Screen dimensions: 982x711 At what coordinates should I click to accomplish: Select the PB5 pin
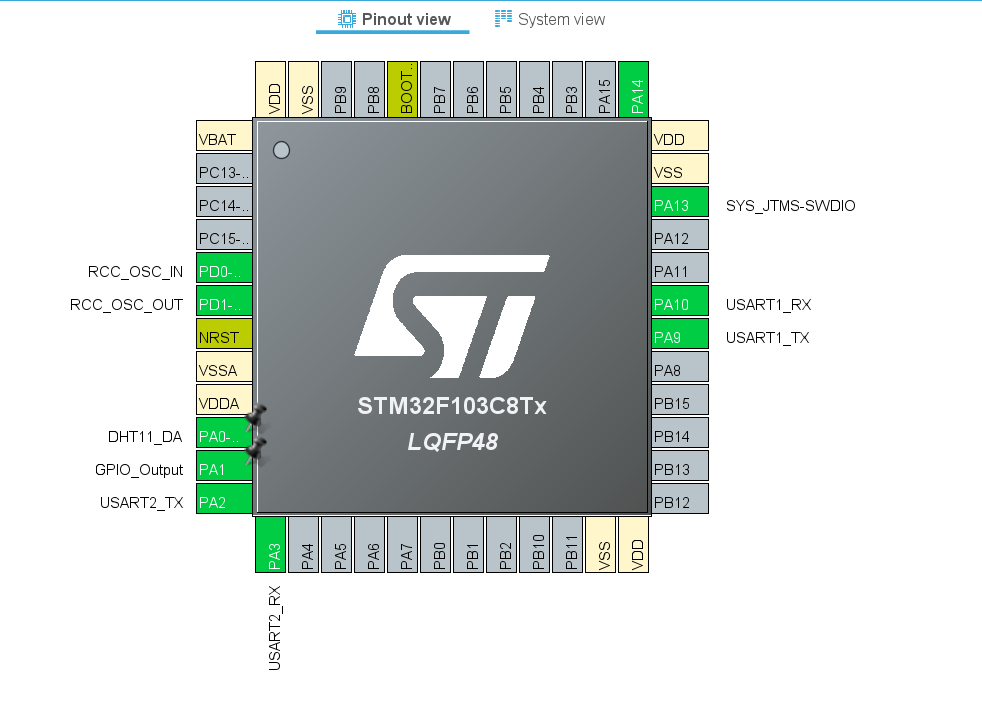coord(502,89)
